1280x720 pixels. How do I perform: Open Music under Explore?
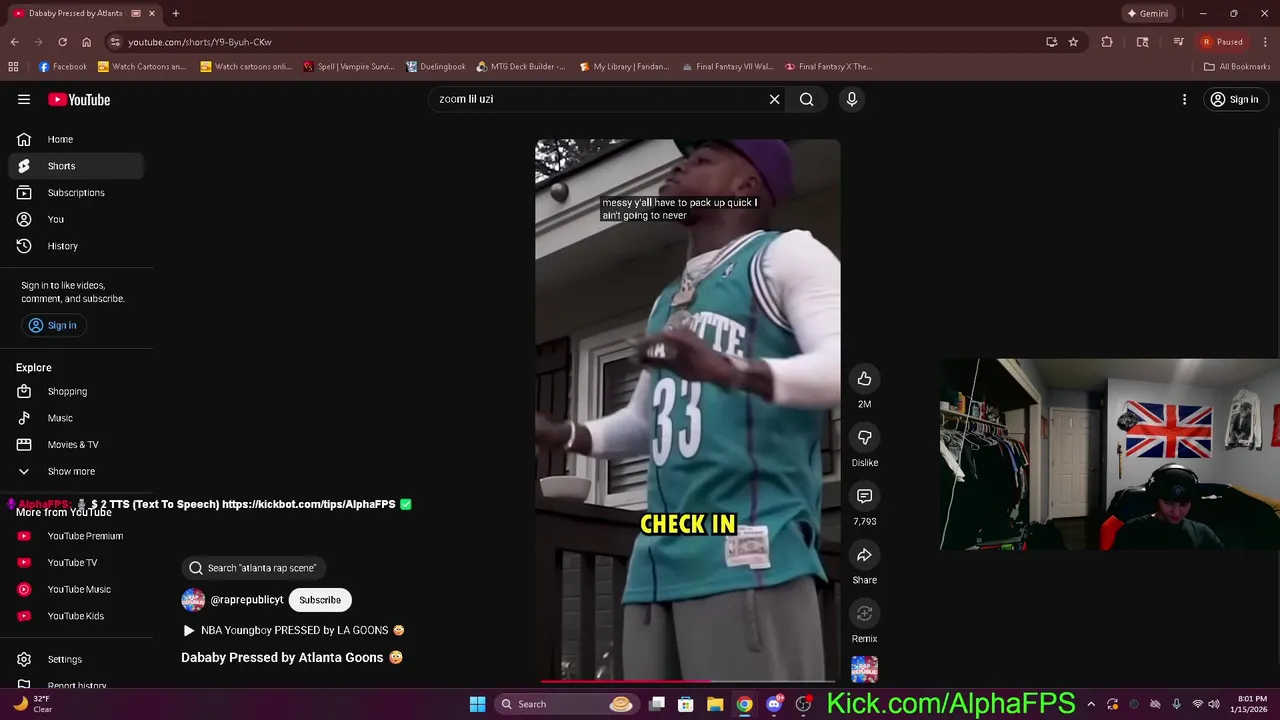(76, 418)
